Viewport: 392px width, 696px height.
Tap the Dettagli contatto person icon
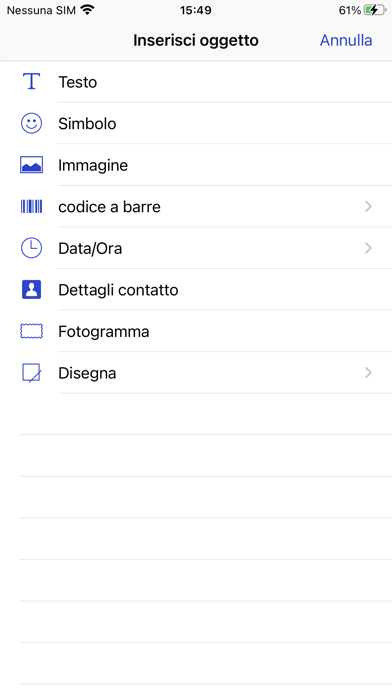point(31,289)
